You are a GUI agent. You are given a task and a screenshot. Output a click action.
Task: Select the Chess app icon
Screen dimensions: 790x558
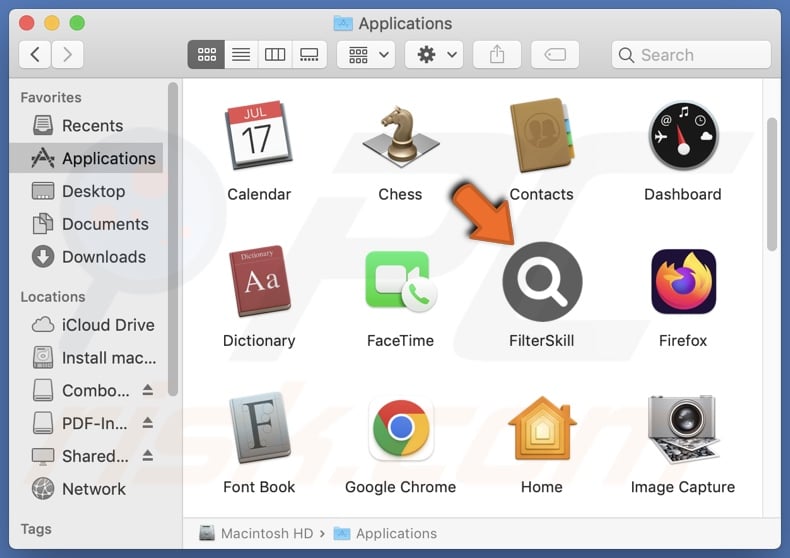pyautogui.click(x=400, y=136)
